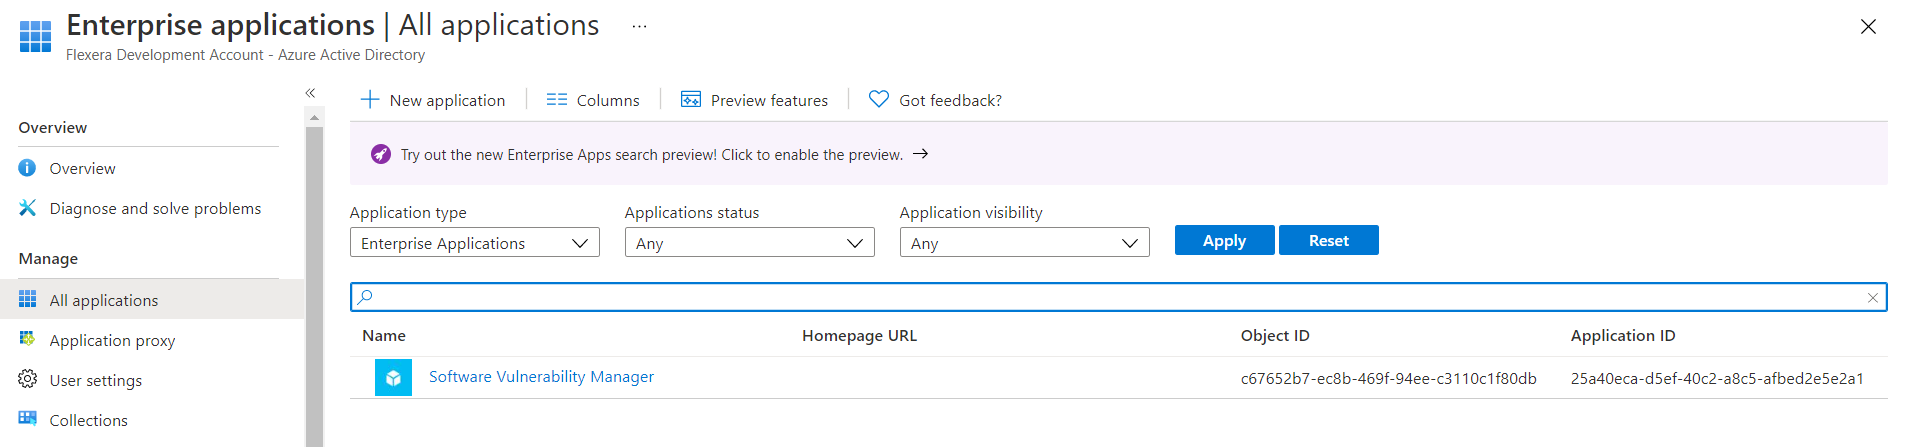The image size is (1909, 447).
Task: Open the Software Vulnerability Manager link
Action: coord(541,377)
